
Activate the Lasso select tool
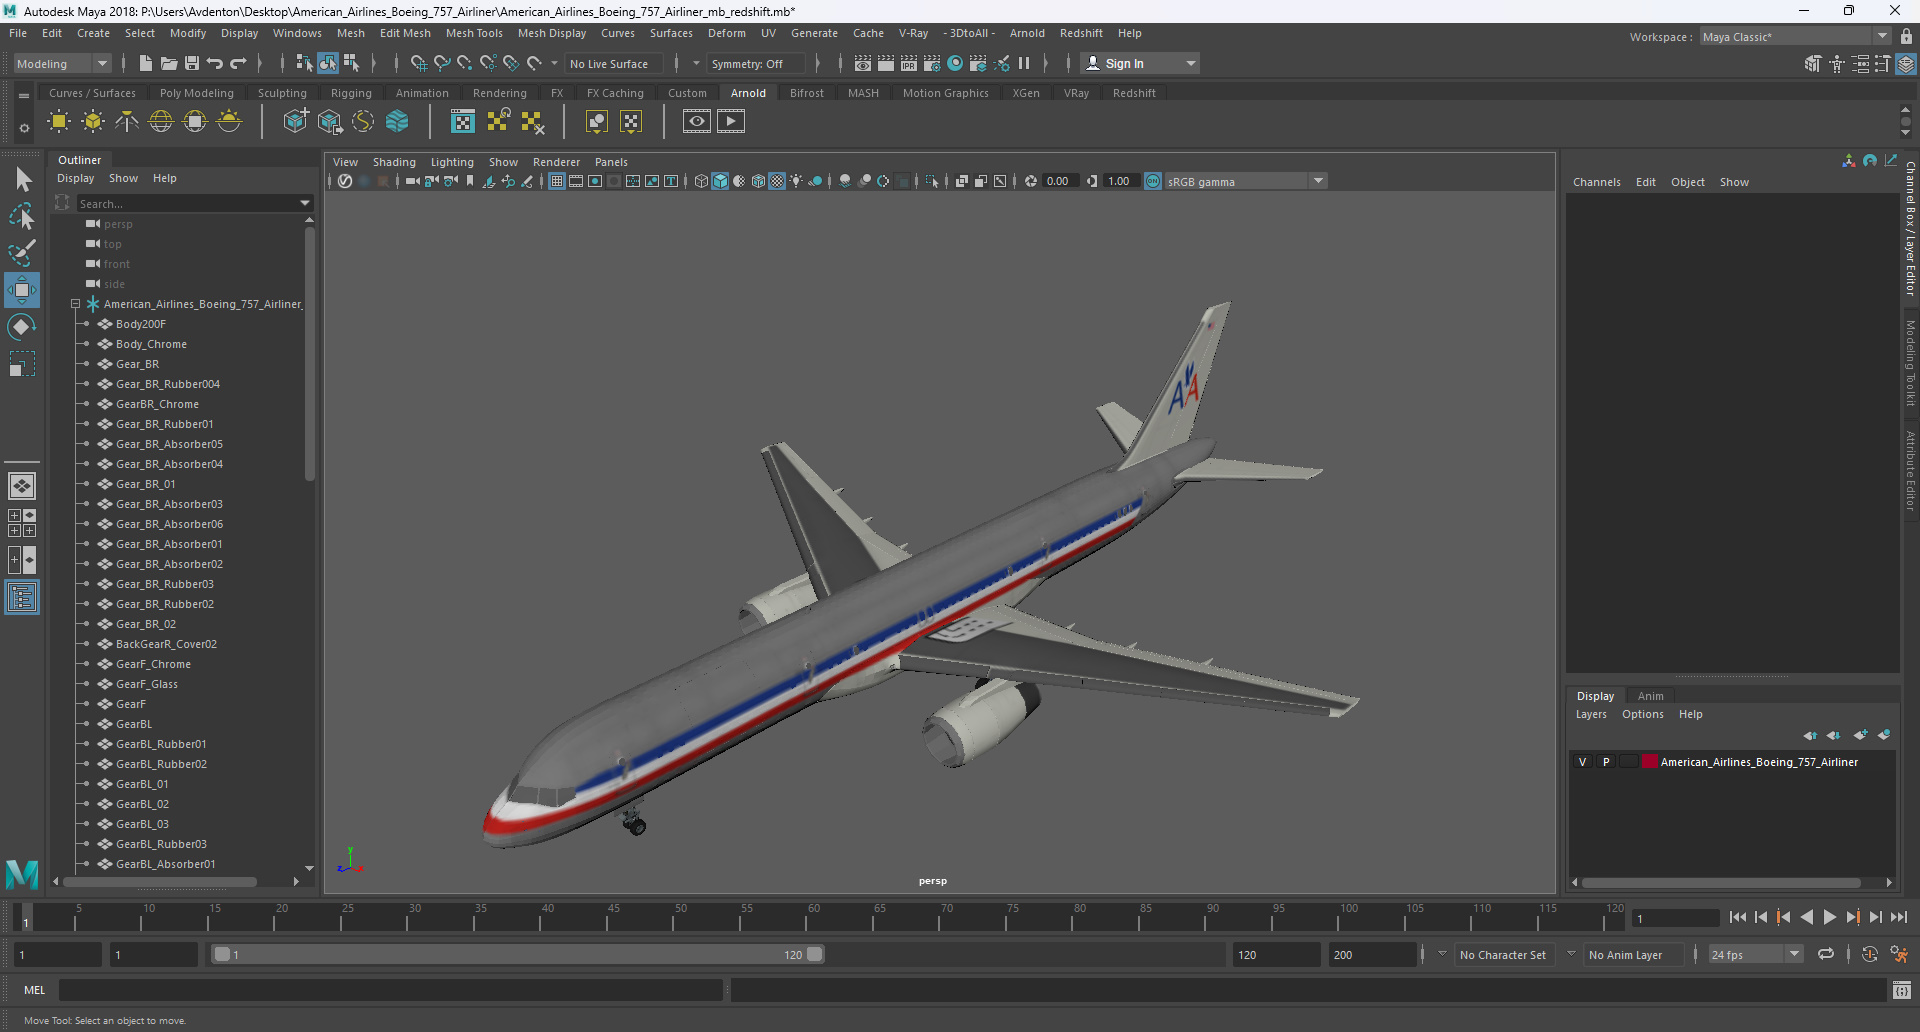22,216
